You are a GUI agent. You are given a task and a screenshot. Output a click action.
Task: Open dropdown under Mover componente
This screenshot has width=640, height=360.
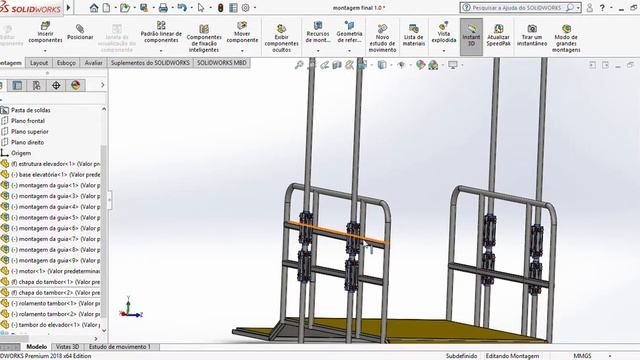point(242,51)
